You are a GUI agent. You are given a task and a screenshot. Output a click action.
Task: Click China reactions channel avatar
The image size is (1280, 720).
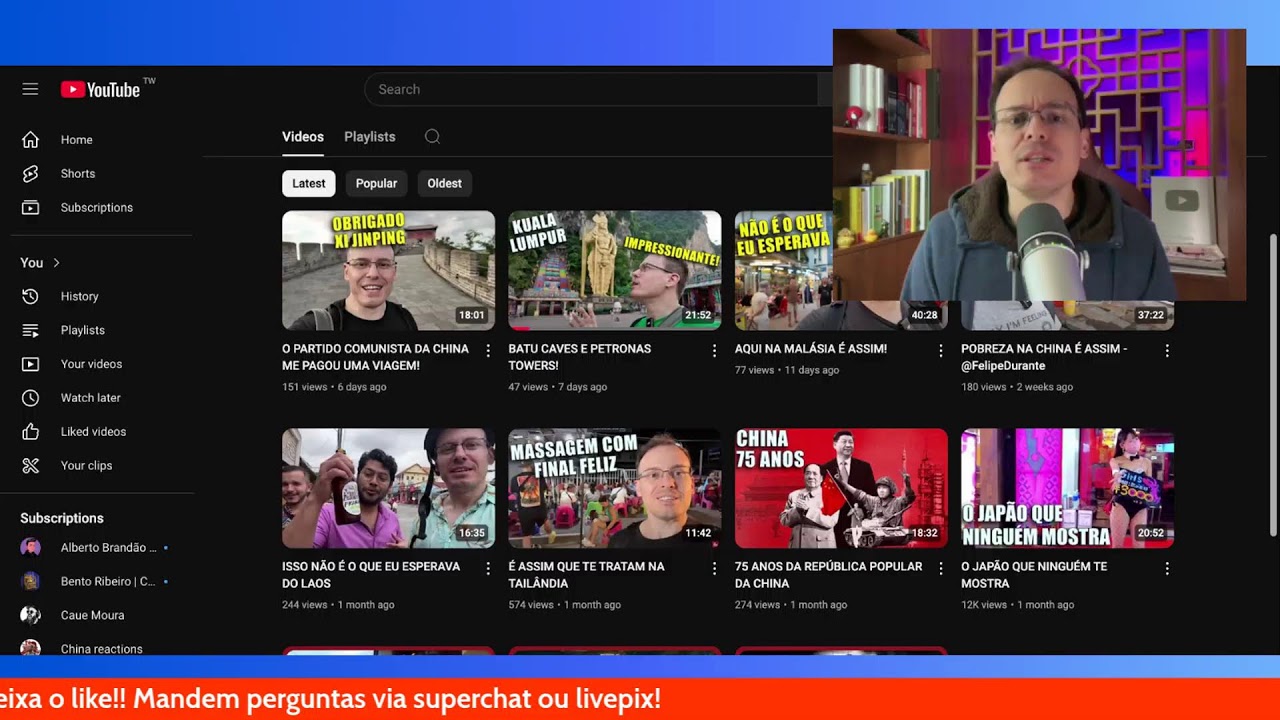coord(30,648)
